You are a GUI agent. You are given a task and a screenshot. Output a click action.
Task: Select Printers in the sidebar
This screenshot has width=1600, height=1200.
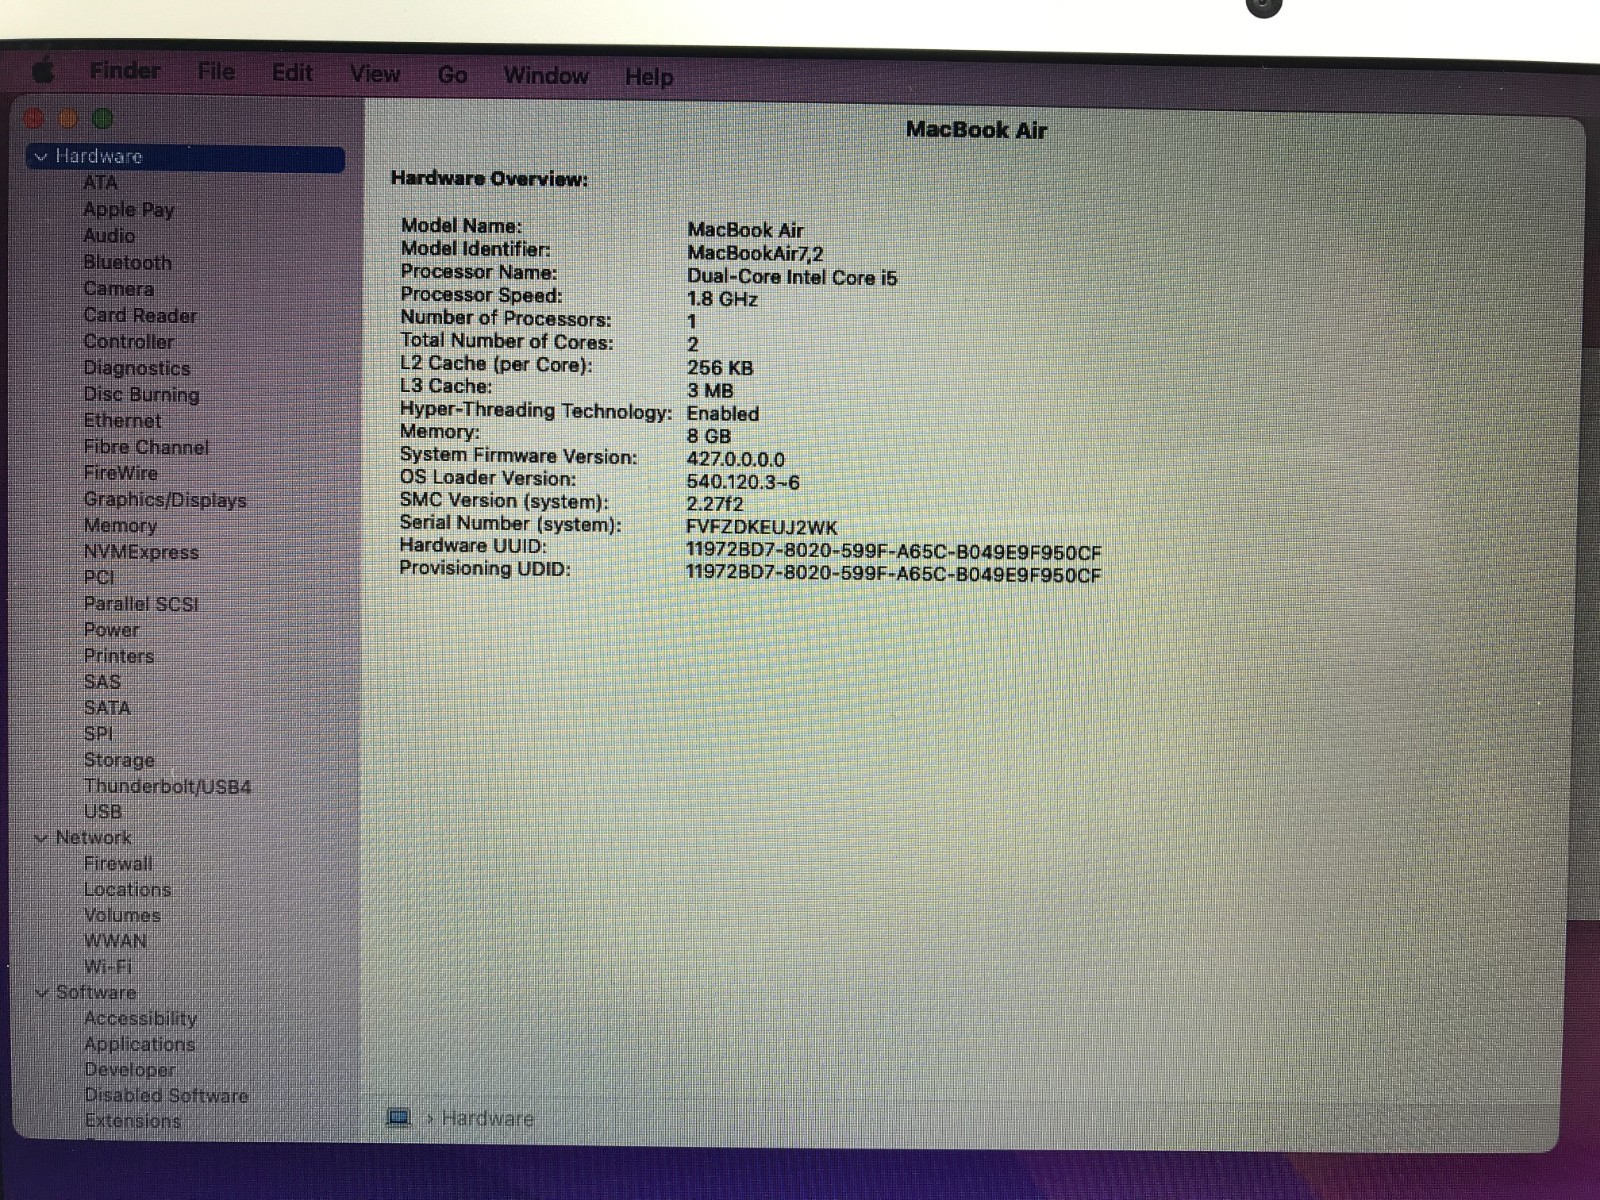[x=119, y=656]
